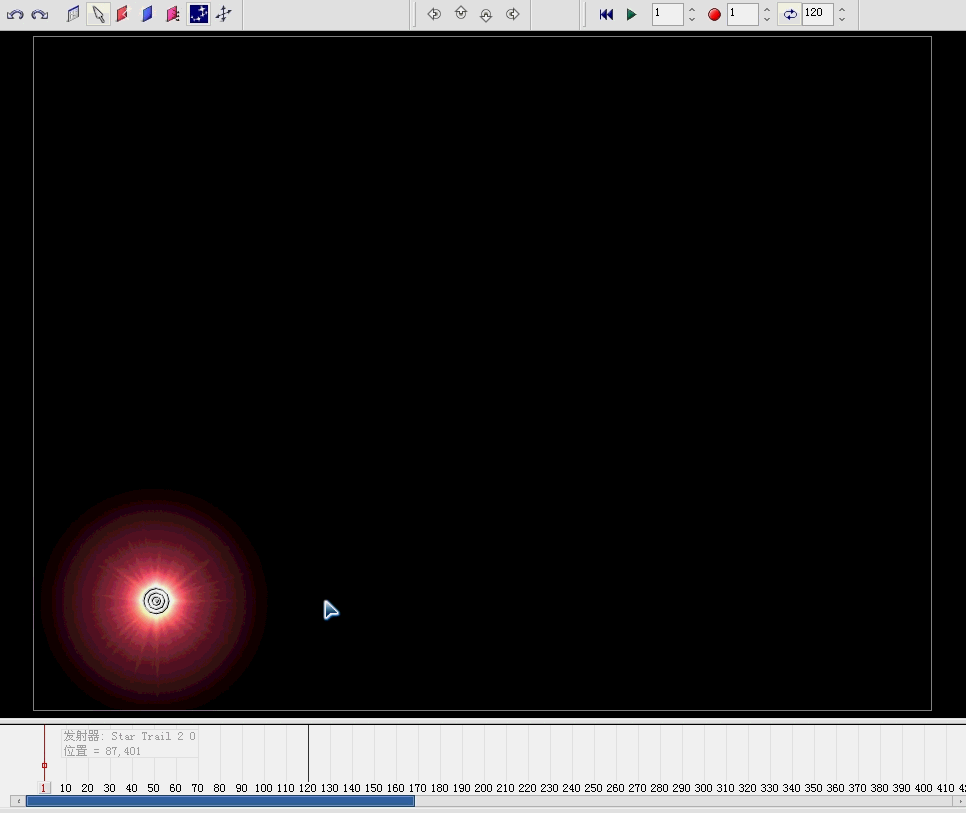Click the emitter name text 'Star Trail 2 0'
Image resolution: width=966 pixels, height=813 pixels.
153,736
